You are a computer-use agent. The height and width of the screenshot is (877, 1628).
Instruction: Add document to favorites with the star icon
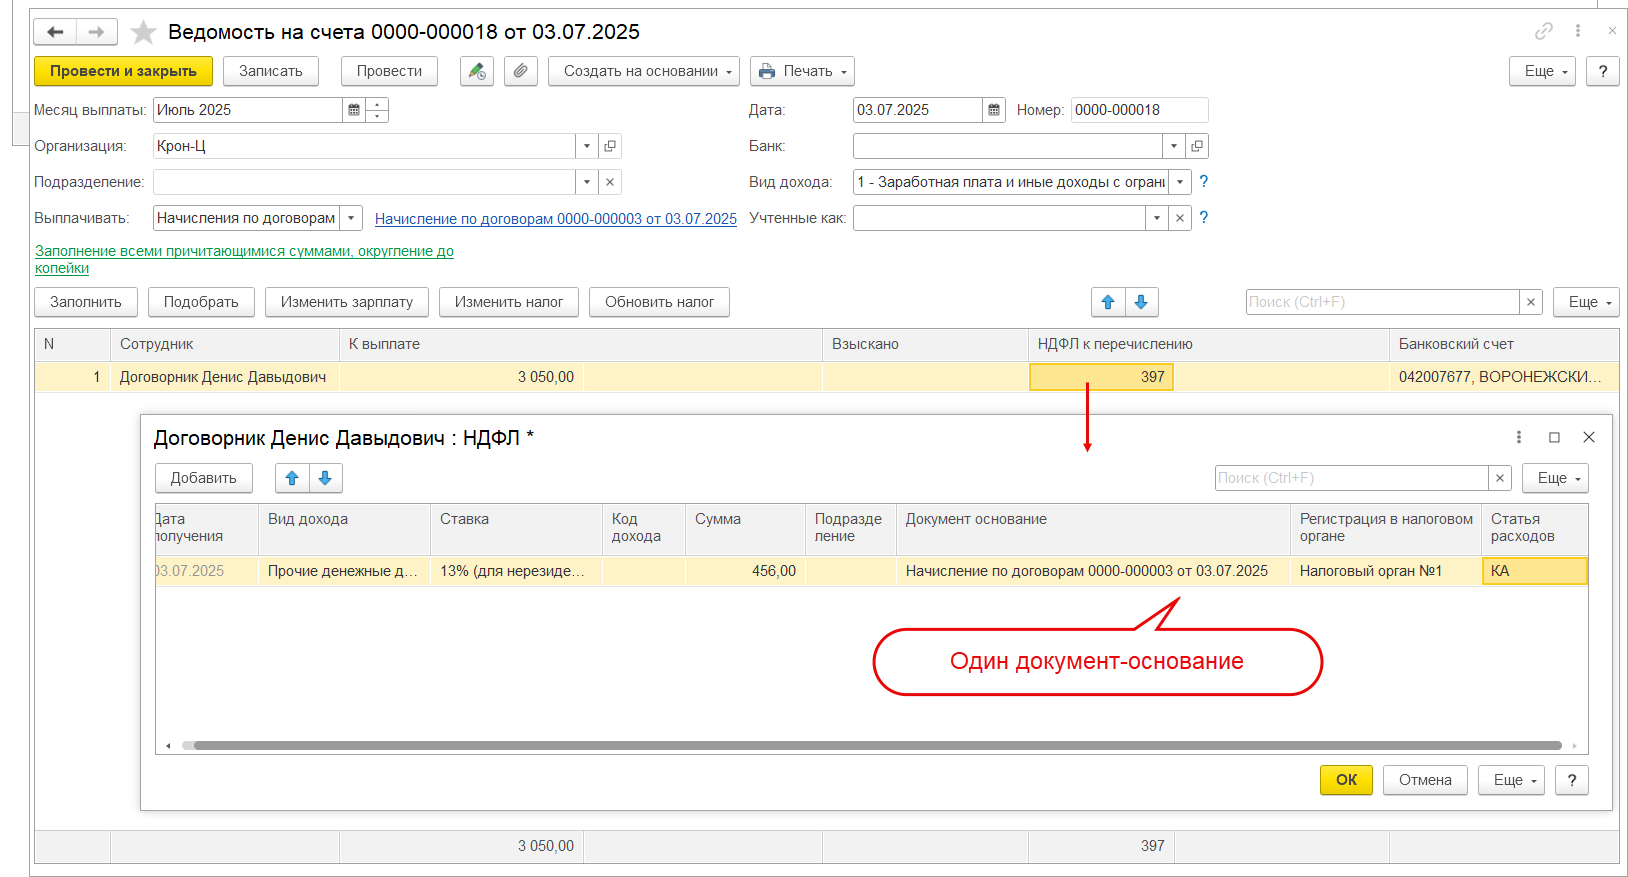(144, 32)
